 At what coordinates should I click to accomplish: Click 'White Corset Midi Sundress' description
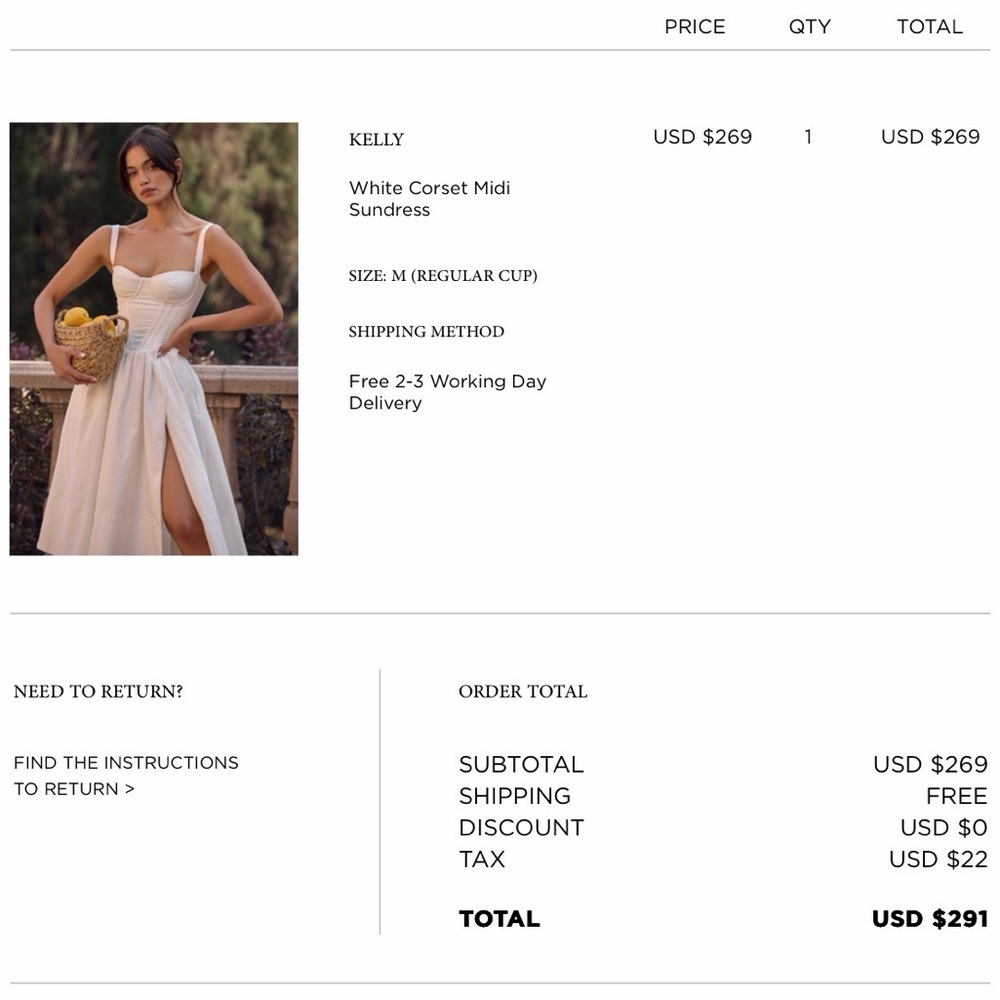click(429, 199)
